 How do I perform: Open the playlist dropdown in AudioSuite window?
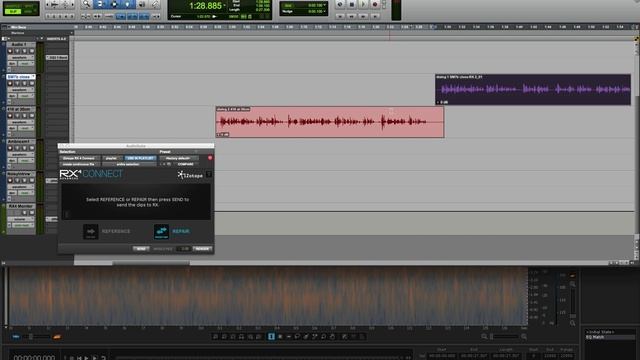[111, 158]
